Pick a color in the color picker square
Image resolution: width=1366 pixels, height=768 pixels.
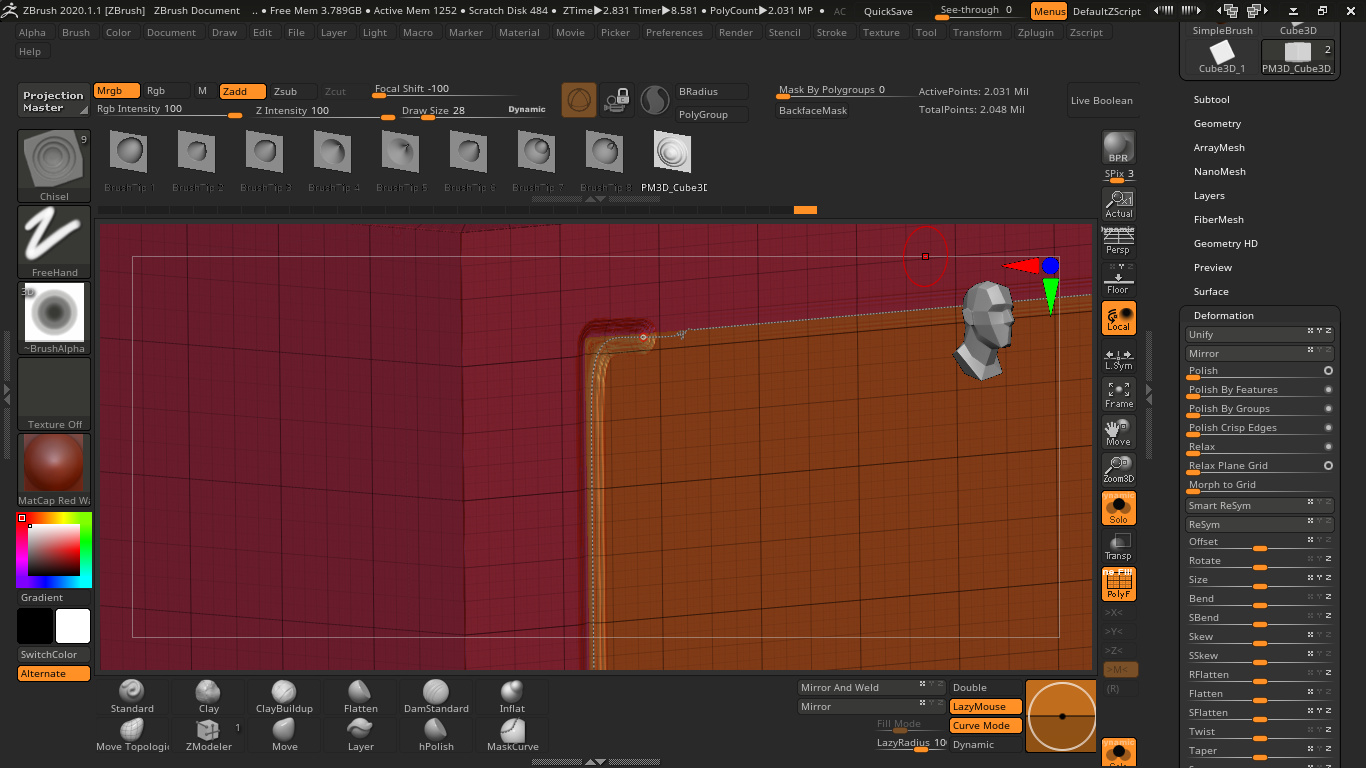53,549
